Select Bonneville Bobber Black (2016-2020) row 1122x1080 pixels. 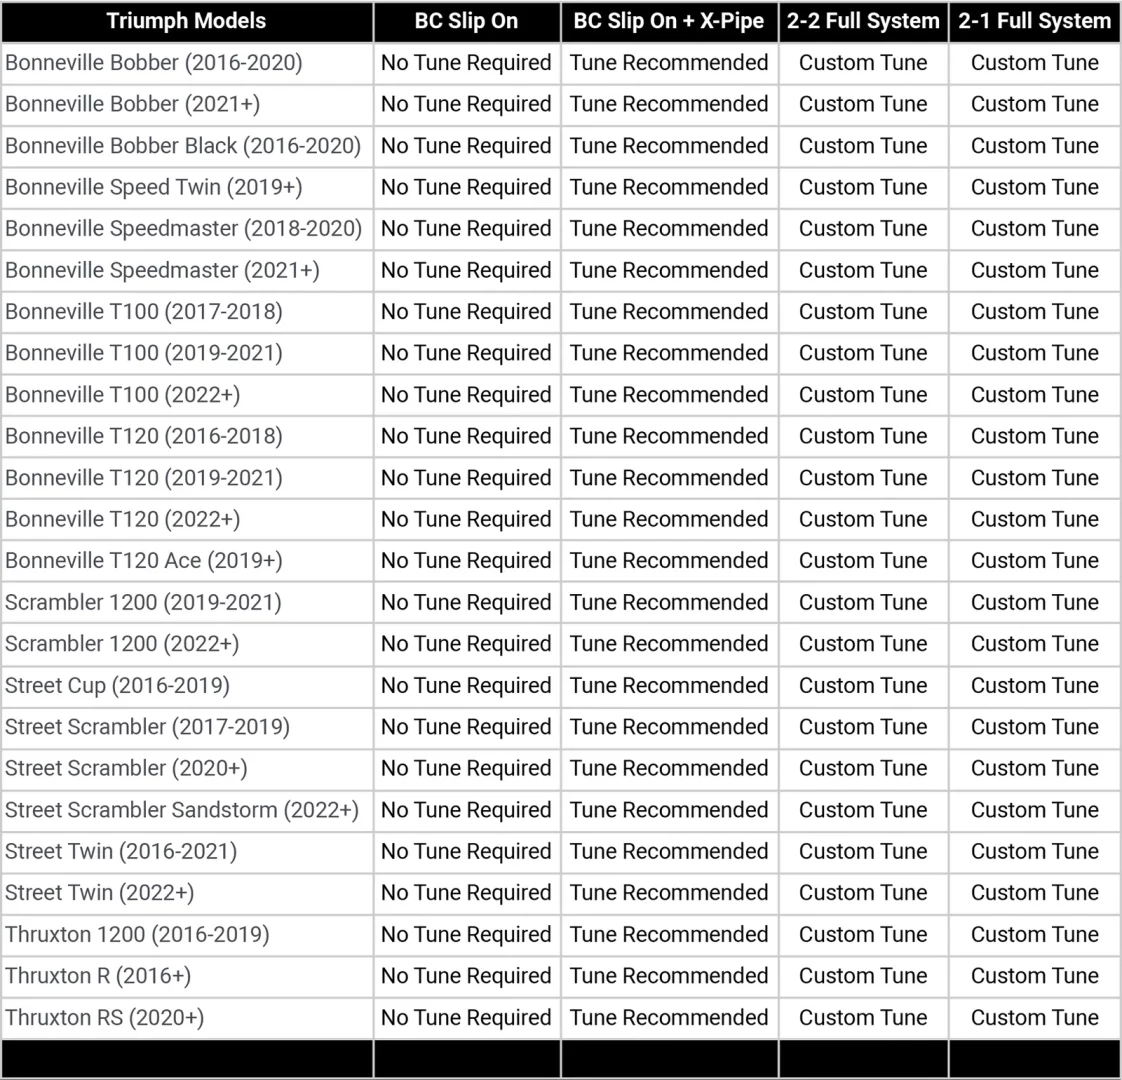[183, 146]
